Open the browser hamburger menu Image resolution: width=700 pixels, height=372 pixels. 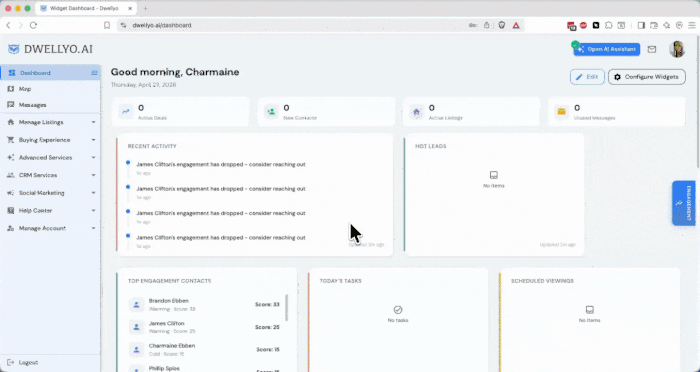coord(692,25)
